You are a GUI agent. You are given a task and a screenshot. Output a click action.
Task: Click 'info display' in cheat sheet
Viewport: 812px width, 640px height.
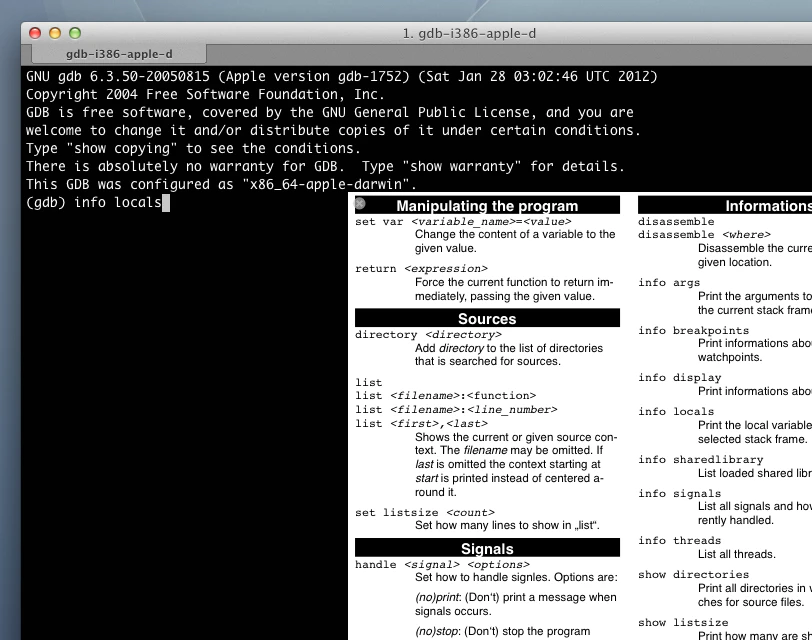pyautogui.click(x=679, y=377)
